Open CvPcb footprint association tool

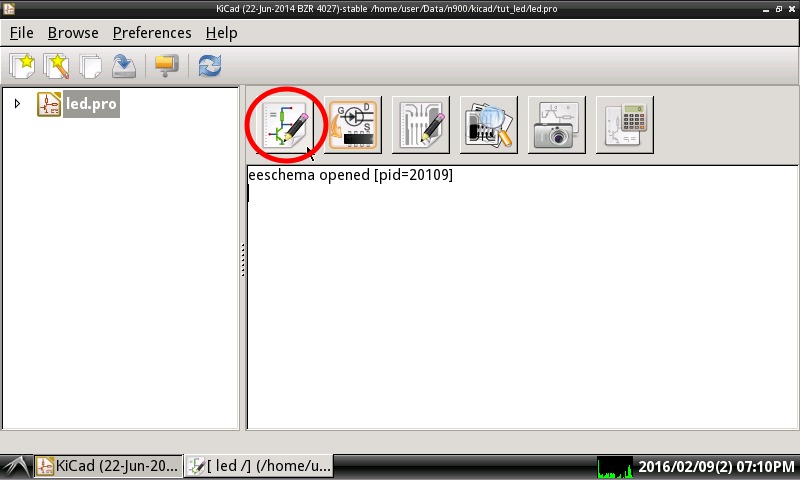point(353,125)
